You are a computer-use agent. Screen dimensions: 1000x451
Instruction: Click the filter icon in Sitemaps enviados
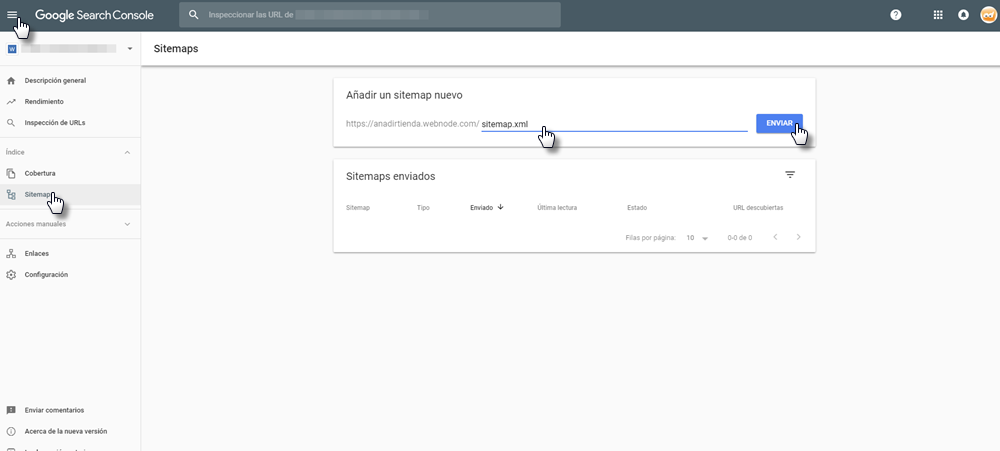(x=790, y=175)
